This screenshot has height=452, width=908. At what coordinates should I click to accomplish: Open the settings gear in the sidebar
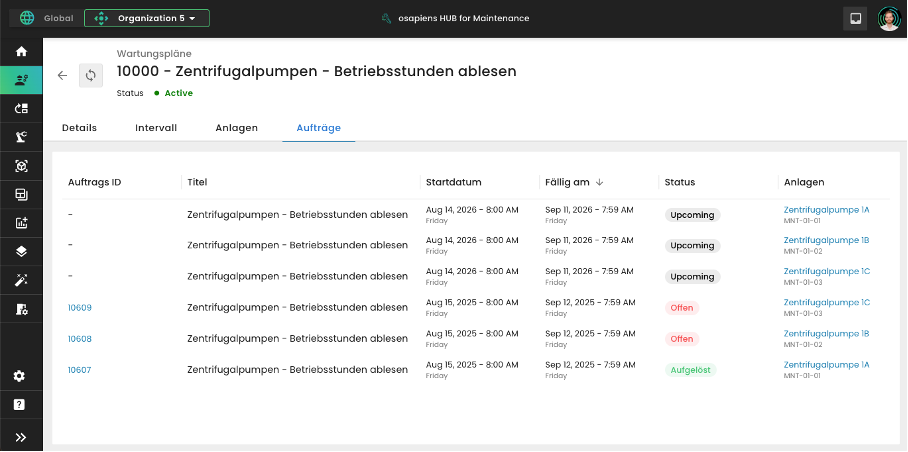click(x=21, y=376)
